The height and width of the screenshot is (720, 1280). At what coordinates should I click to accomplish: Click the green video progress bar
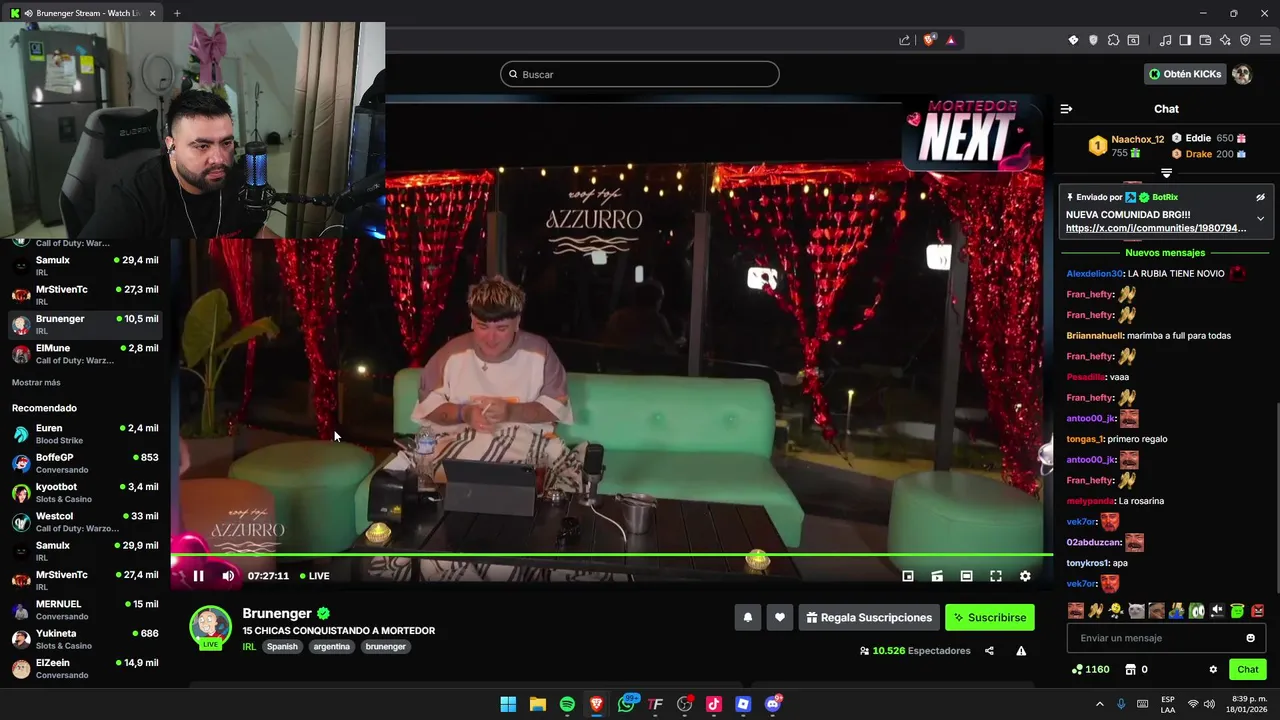click(x=611, y=554)
